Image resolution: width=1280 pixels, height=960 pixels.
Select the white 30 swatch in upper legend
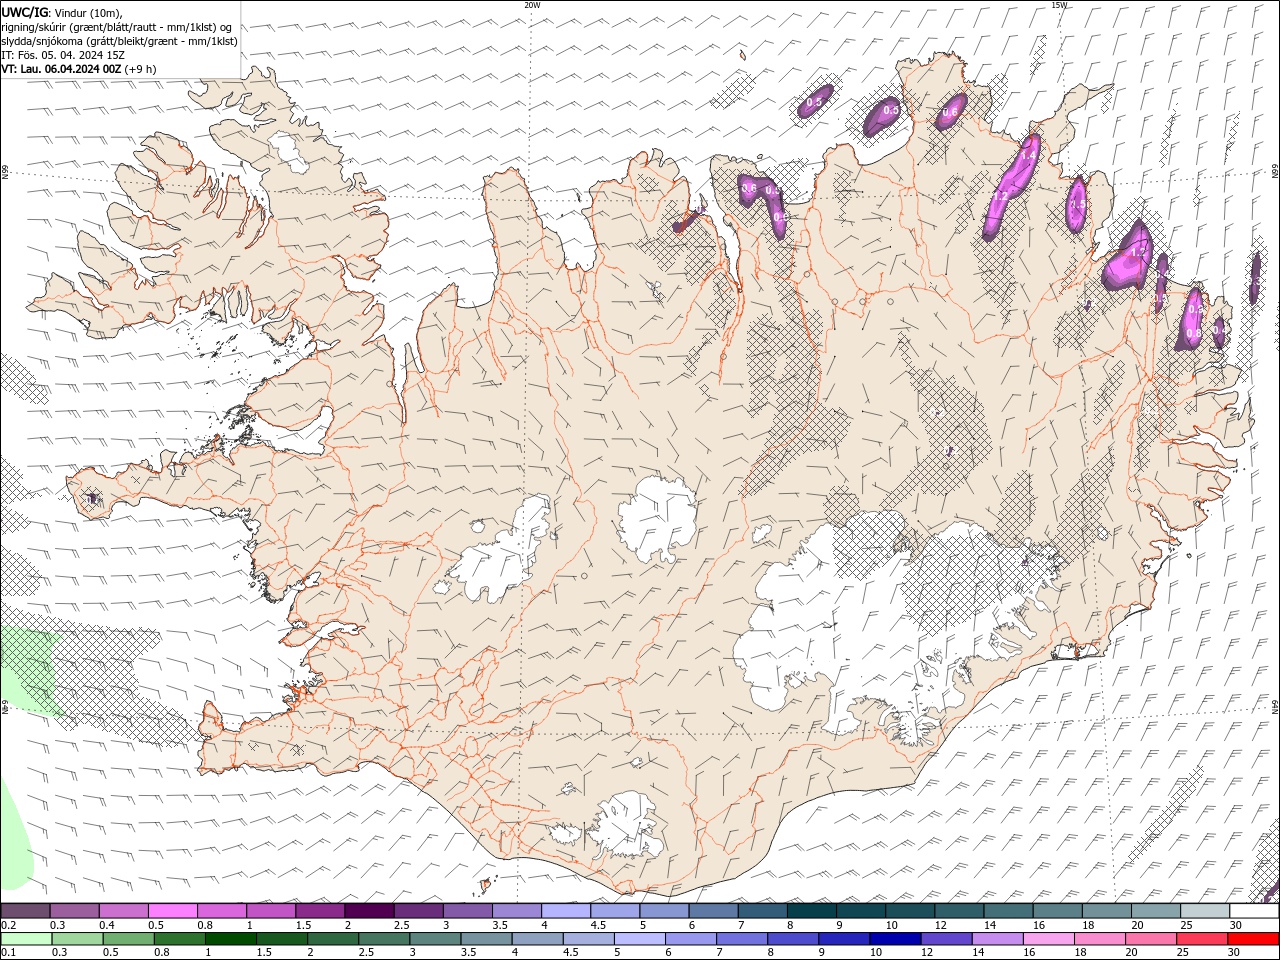(1253, 911)
